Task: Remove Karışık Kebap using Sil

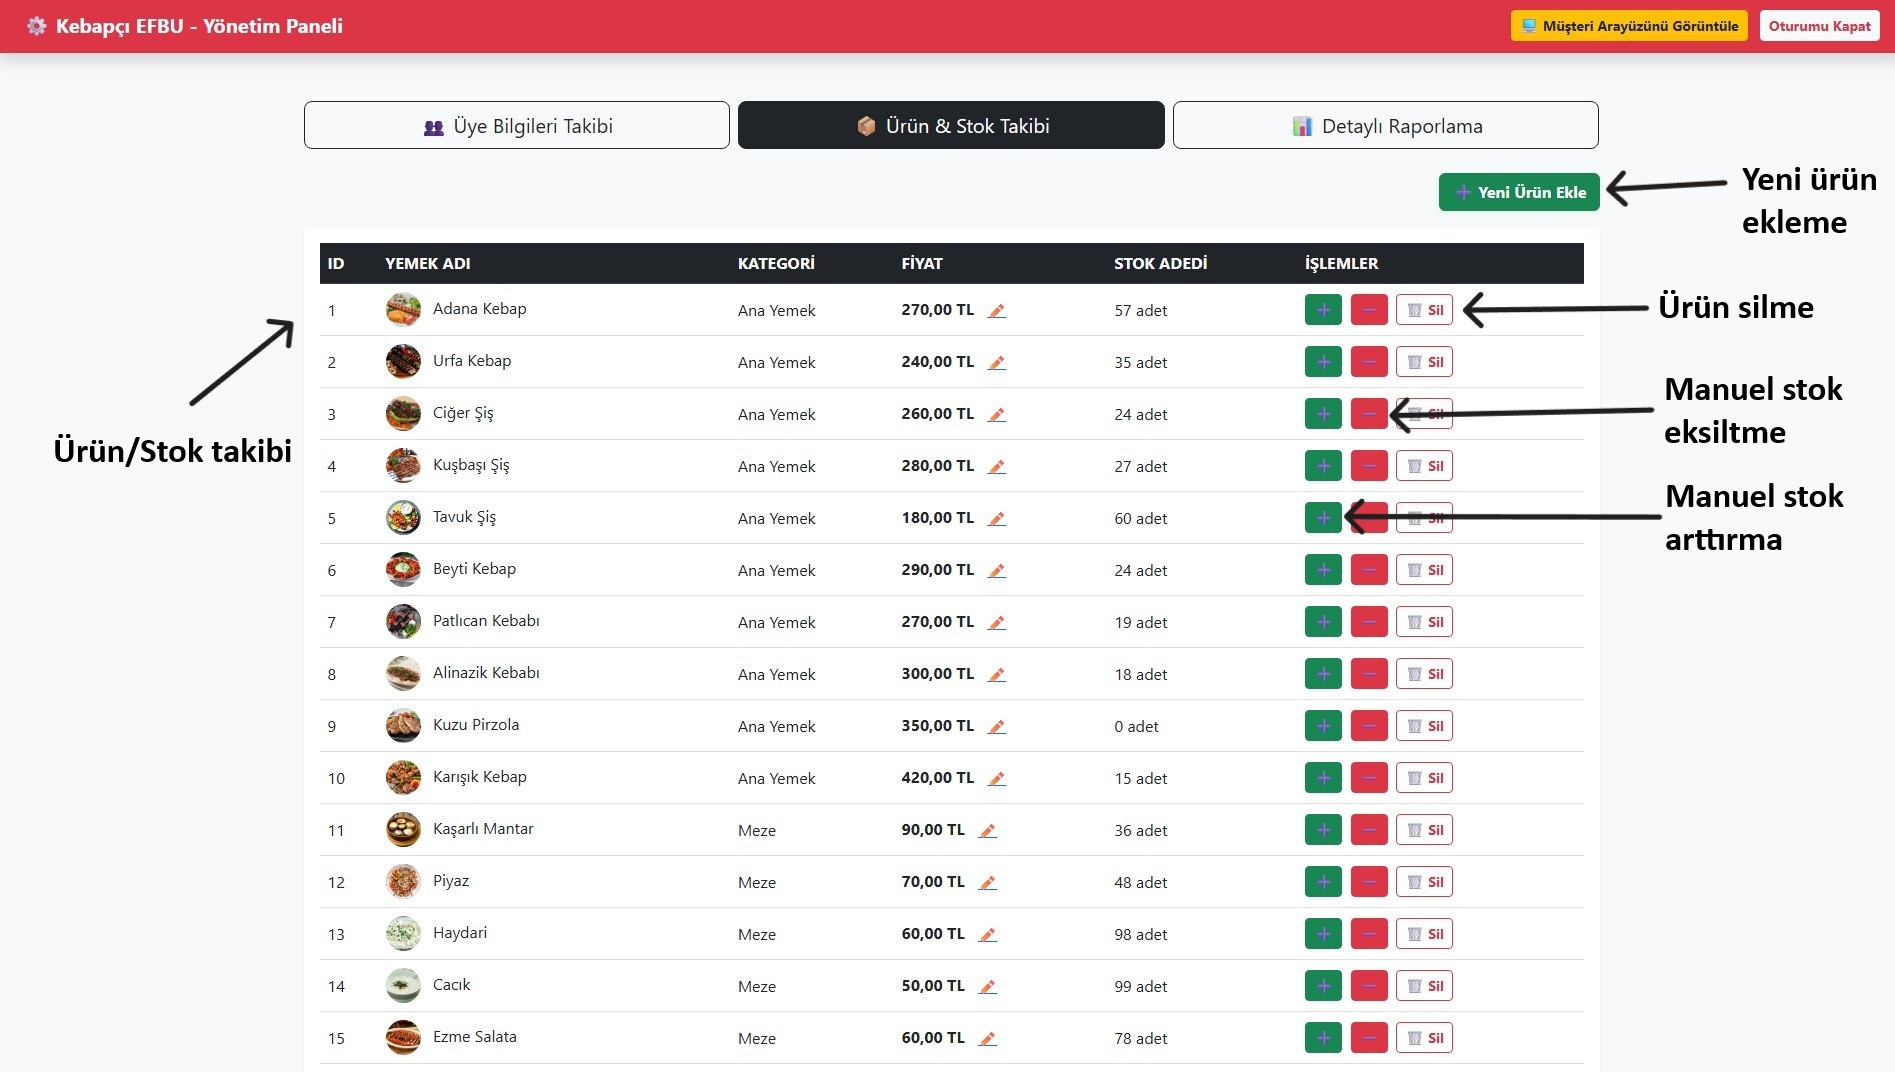Action: (1424, 778)
